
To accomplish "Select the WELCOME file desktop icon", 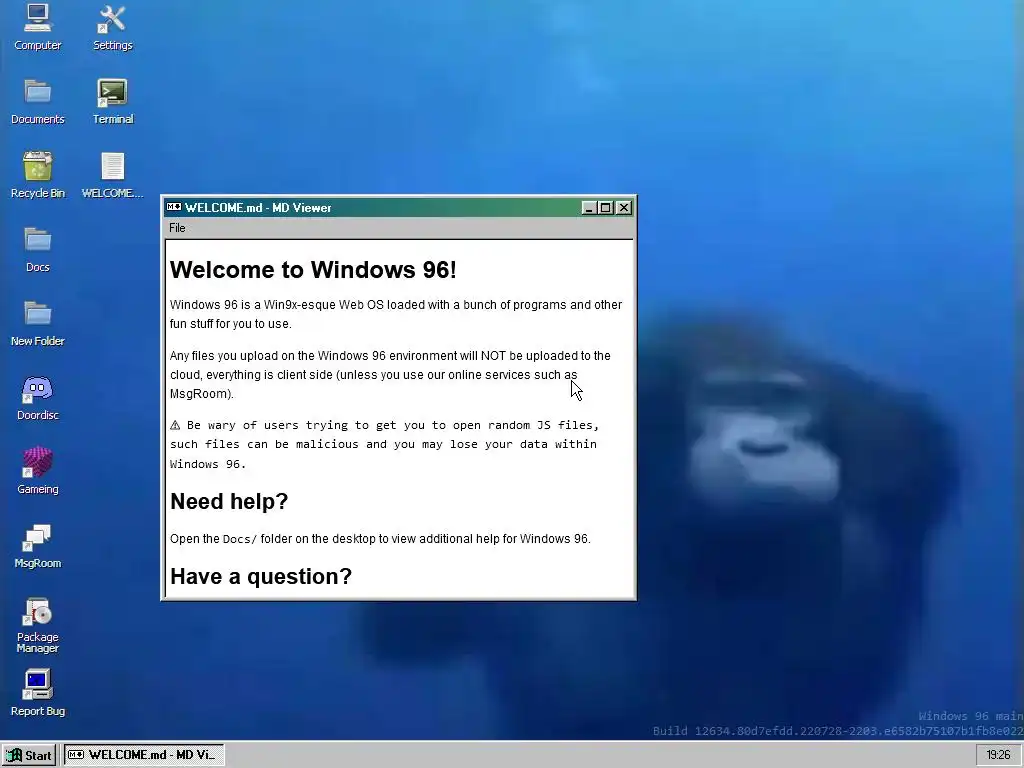I will 112,174.
